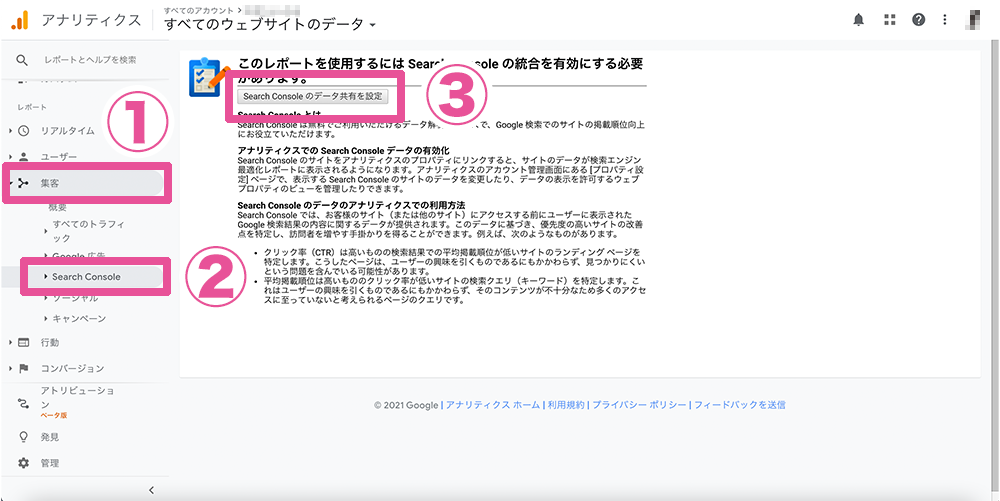Open the リアルタイム report menu
The image size is (1000, 501).
(x=67, y=131)
